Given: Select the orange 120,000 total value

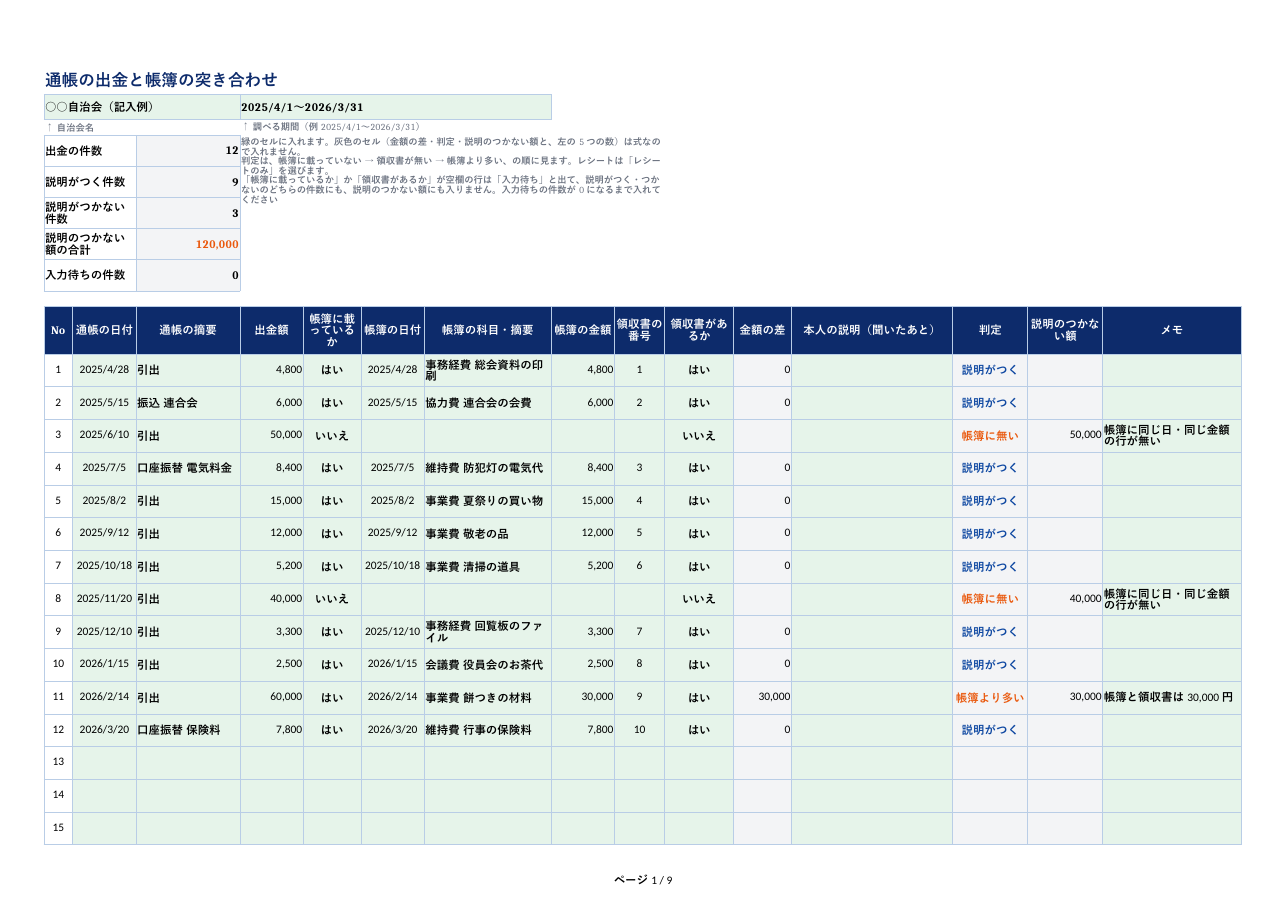Looking at the screenshot, I should pyautogui.click(x=189, y=244).
